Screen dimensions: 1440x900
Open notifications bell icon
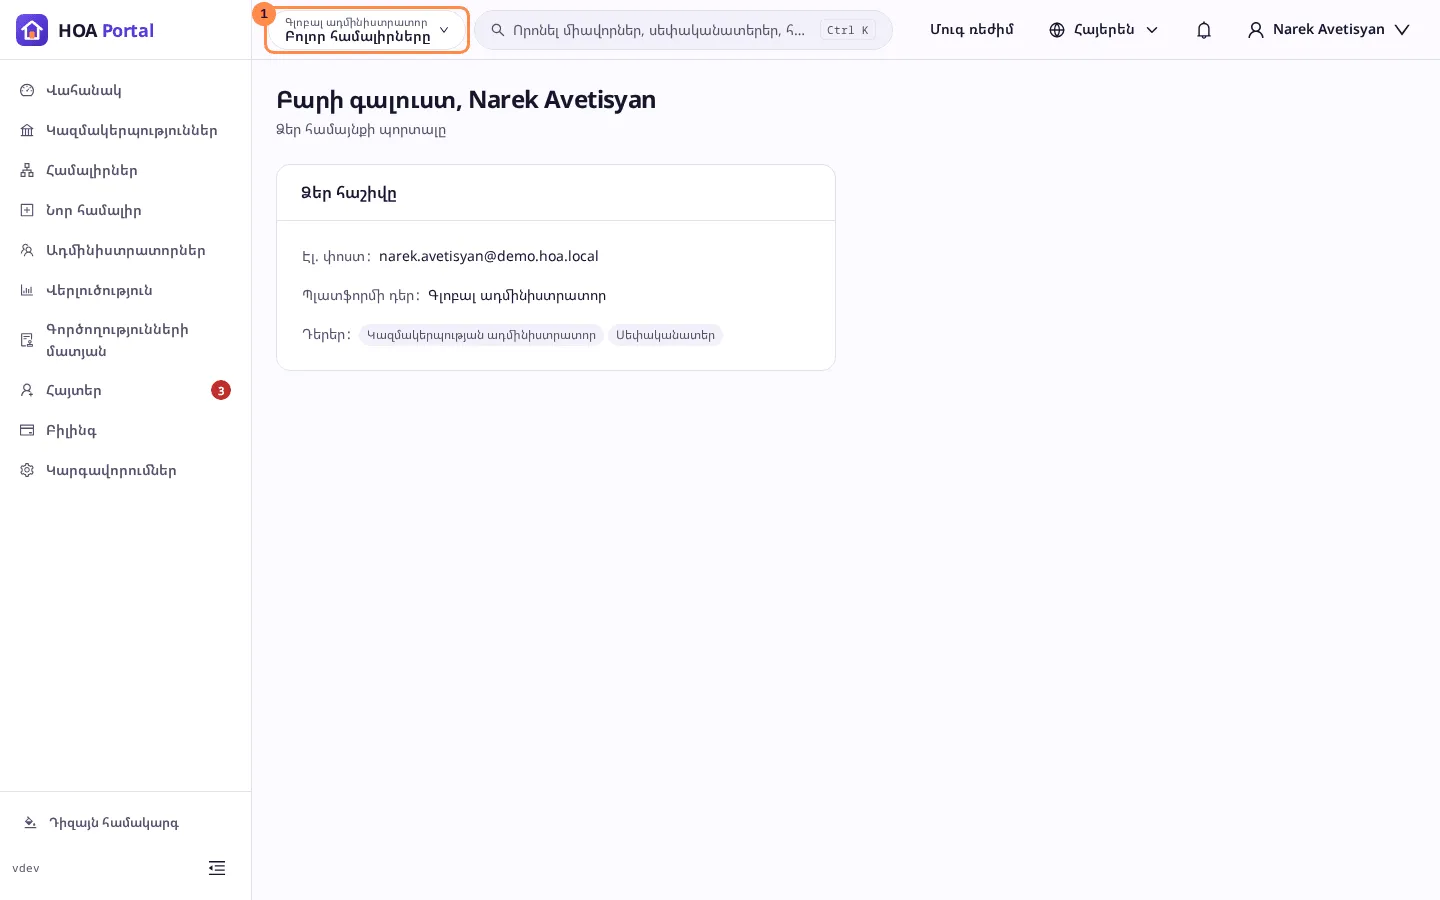pos(1204,30)
